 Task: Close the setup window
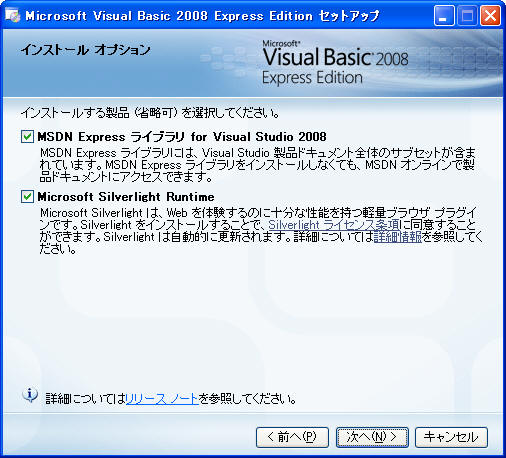490,16
